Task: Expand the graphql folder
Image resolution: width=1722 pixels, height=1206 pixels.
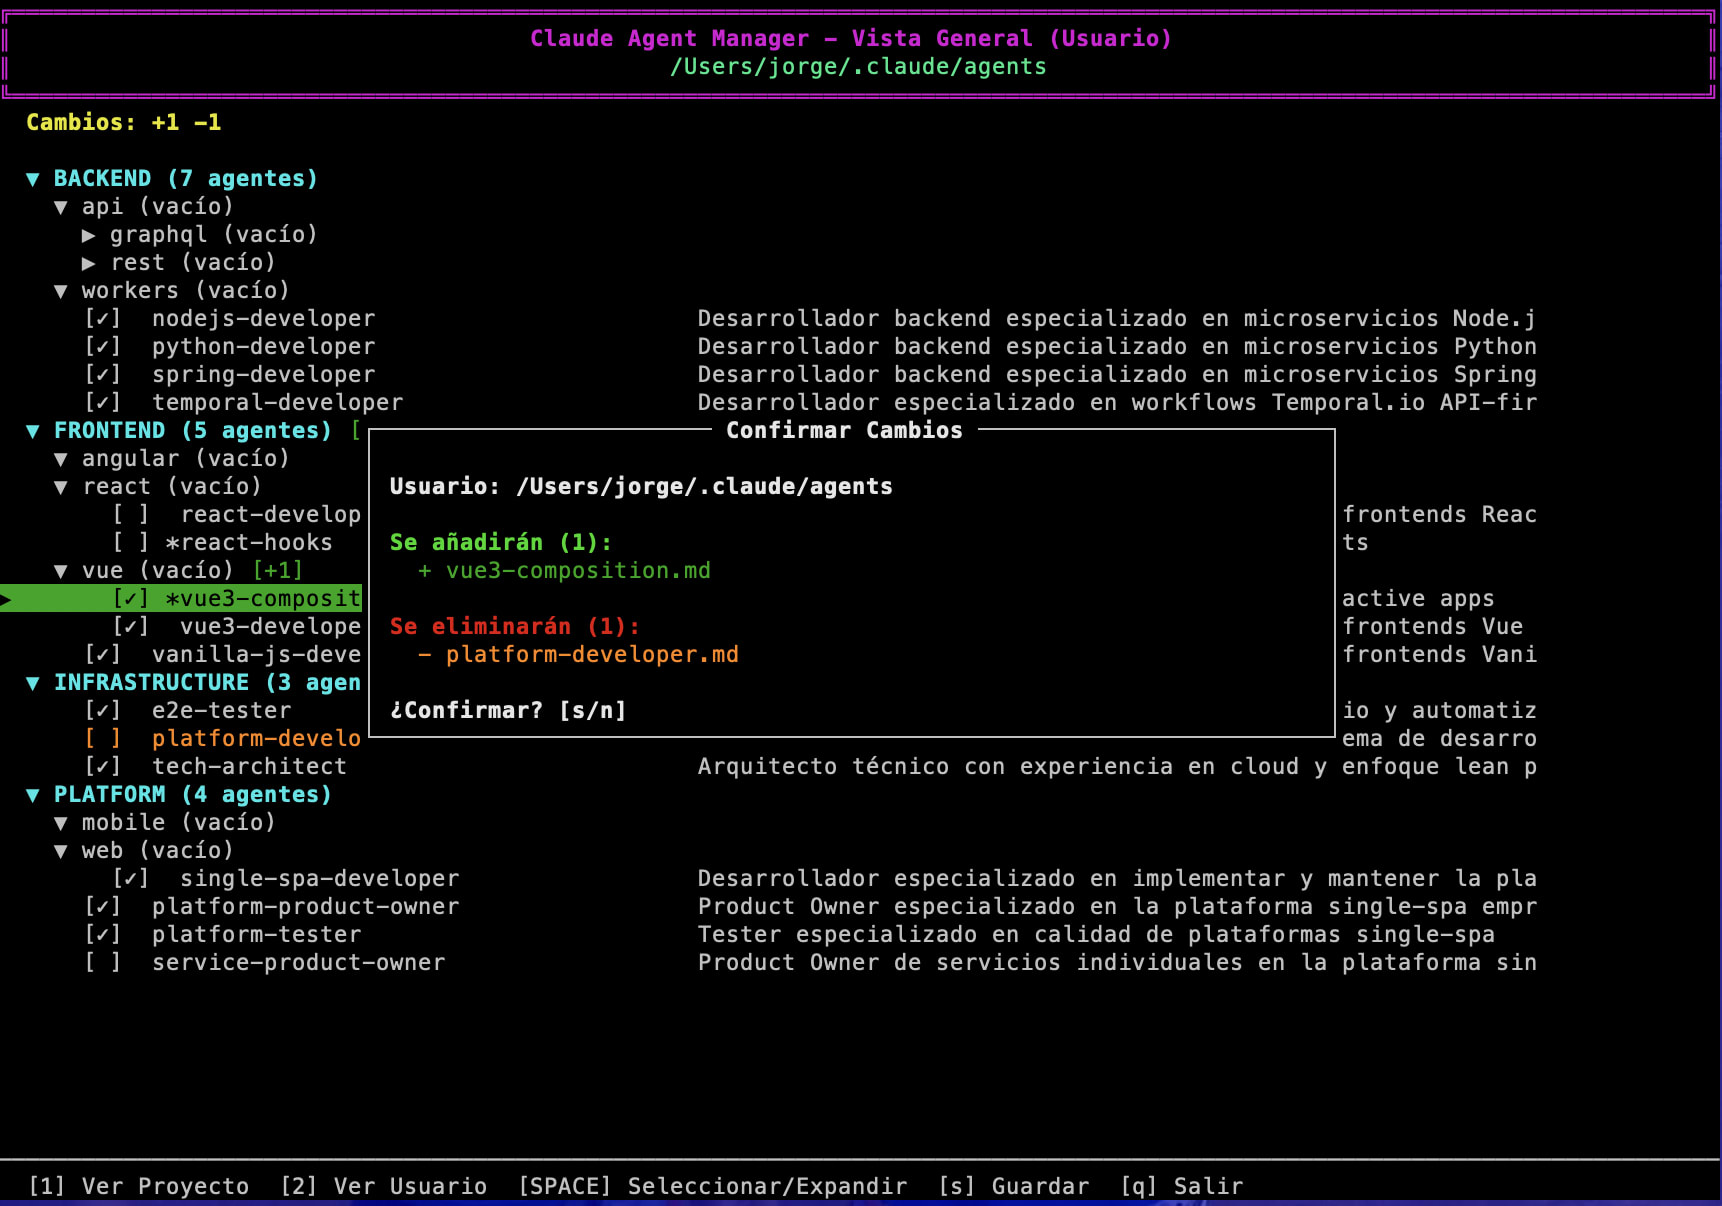Action: coord(90,234)
